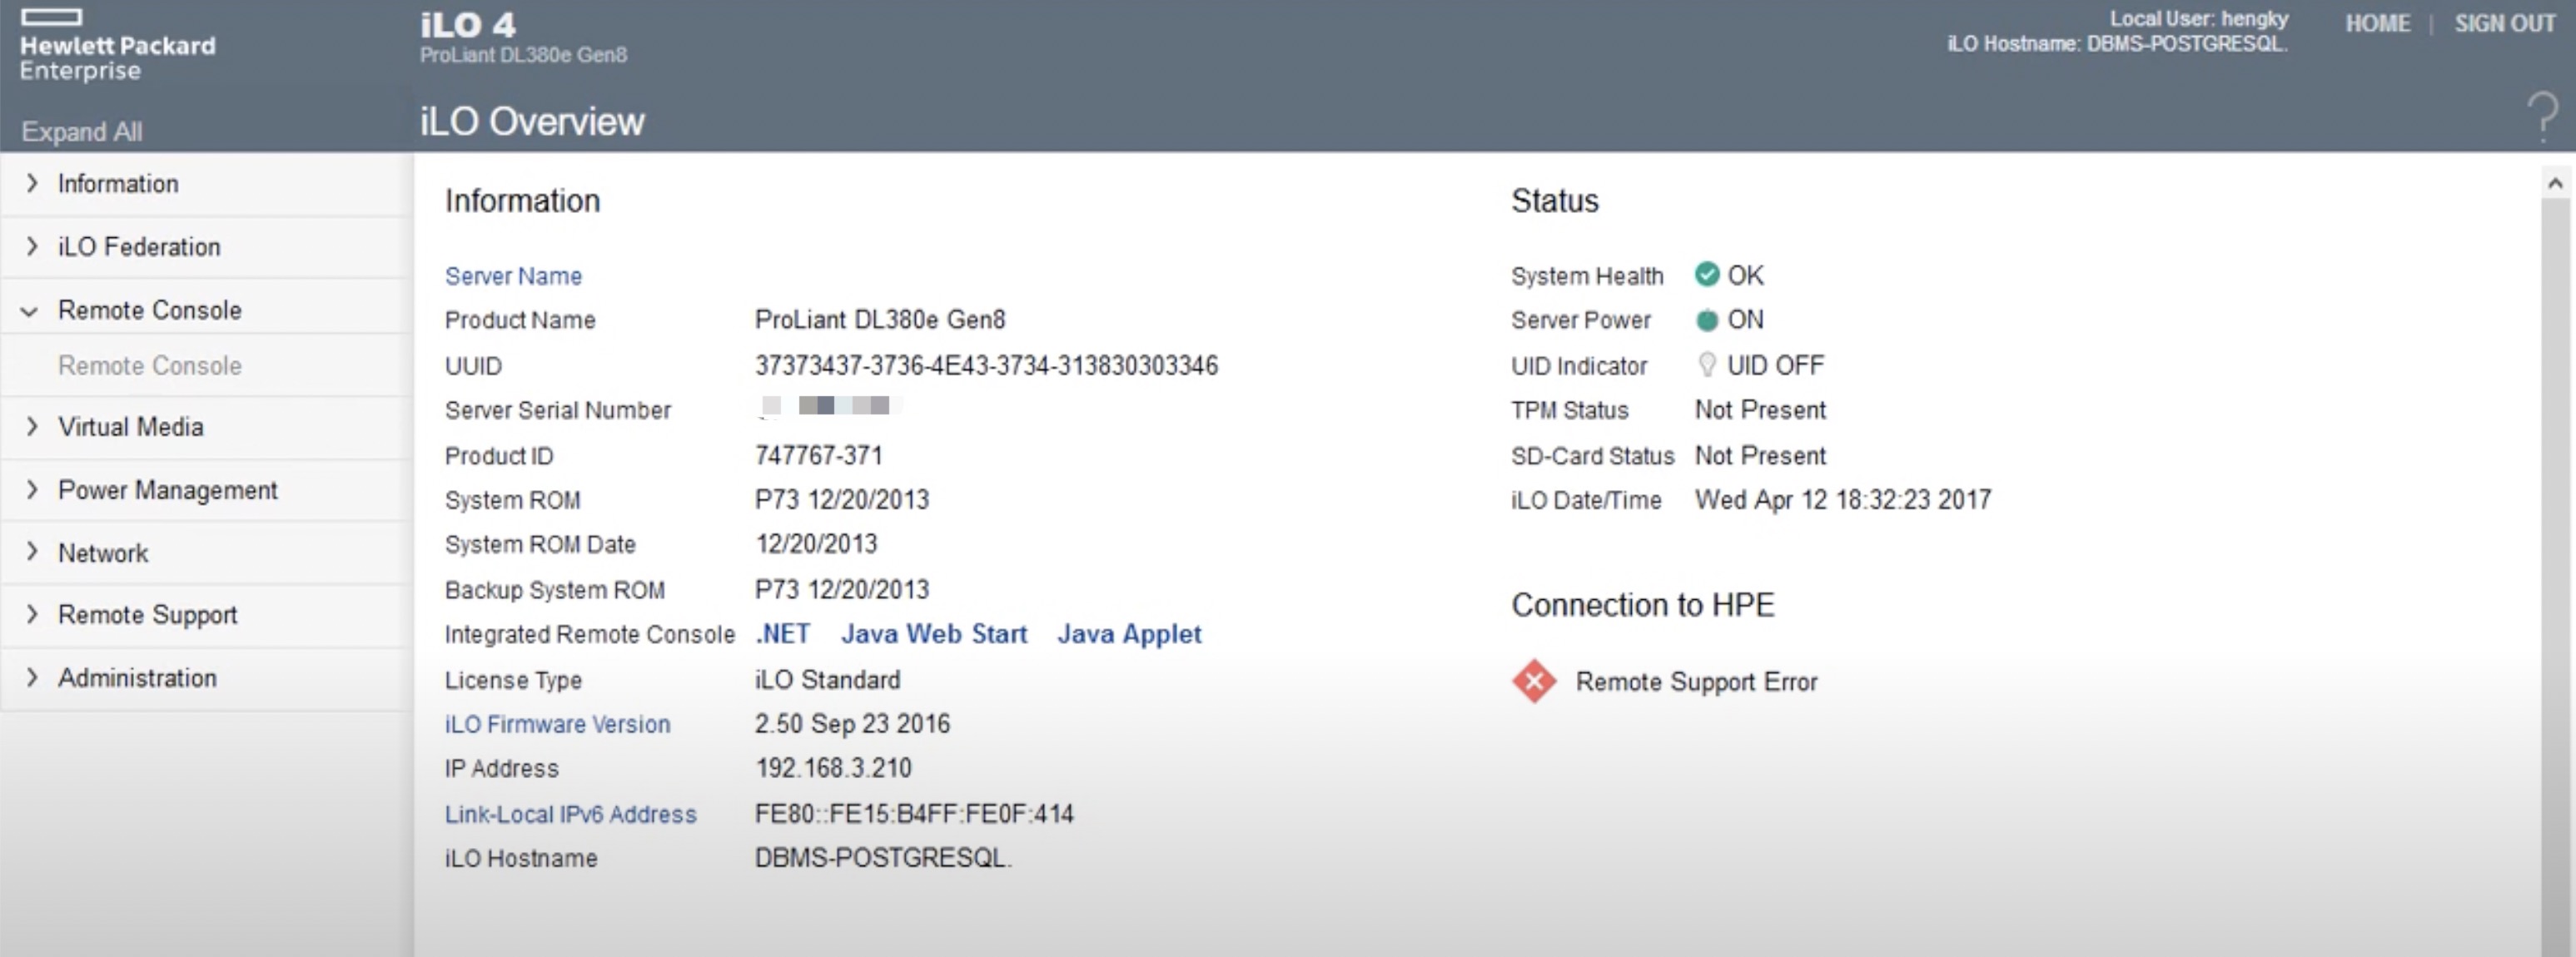Click the System Health OK green icon
This screenshot has width=2576, height=957.
click(1707, 275)
